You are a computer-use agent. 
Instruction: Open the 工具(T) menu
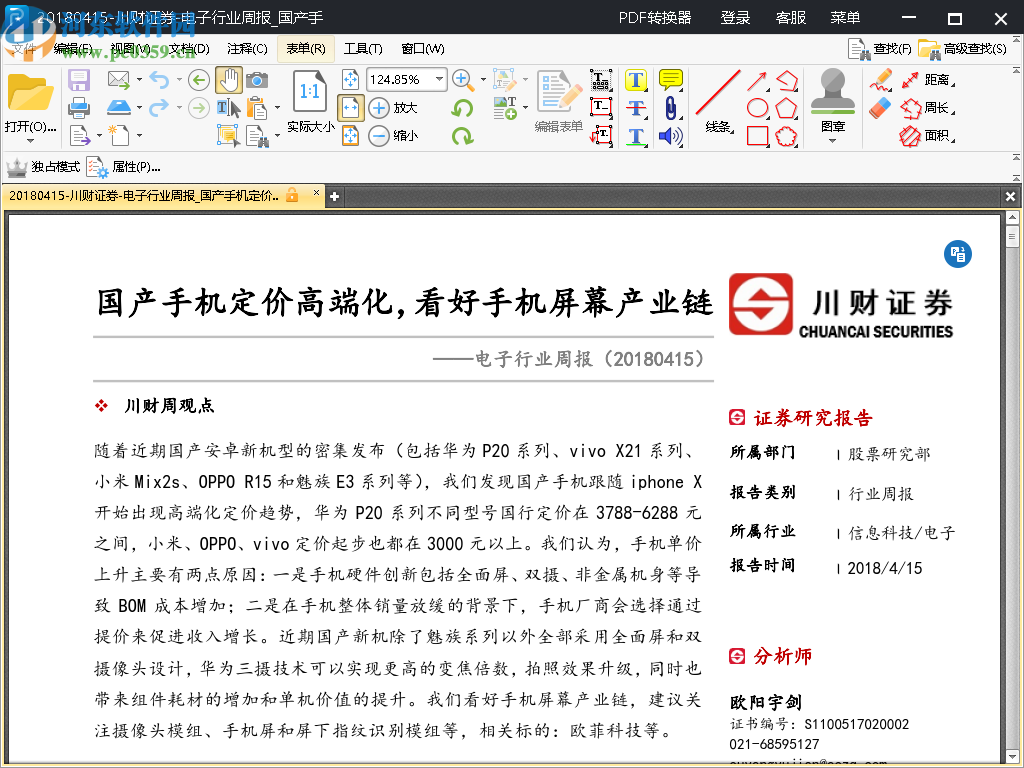[x=363, y=48]
